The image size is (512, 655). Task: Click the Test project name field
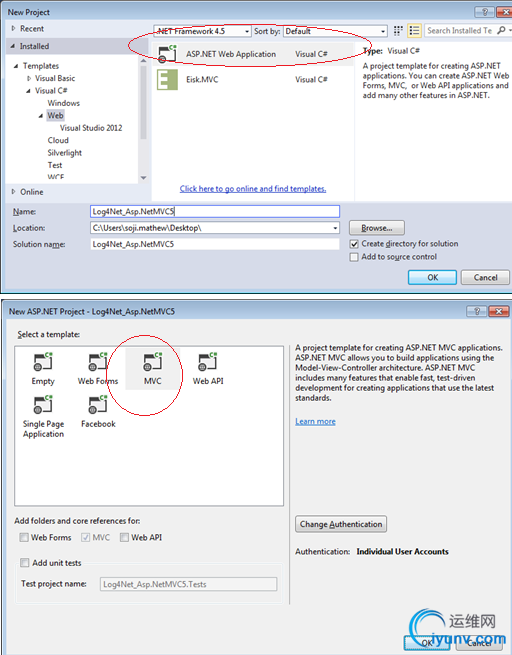pyautogui.click(x=188, y=584)
